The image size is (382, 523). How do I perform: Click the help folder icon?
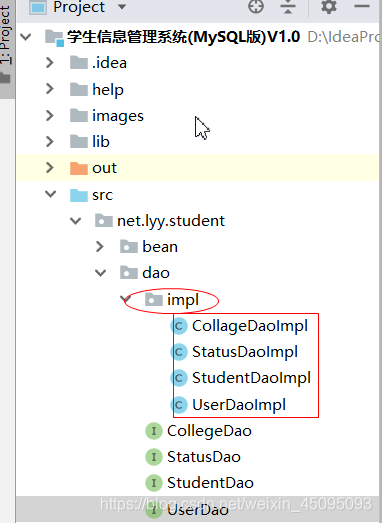(x=79, y=89)
